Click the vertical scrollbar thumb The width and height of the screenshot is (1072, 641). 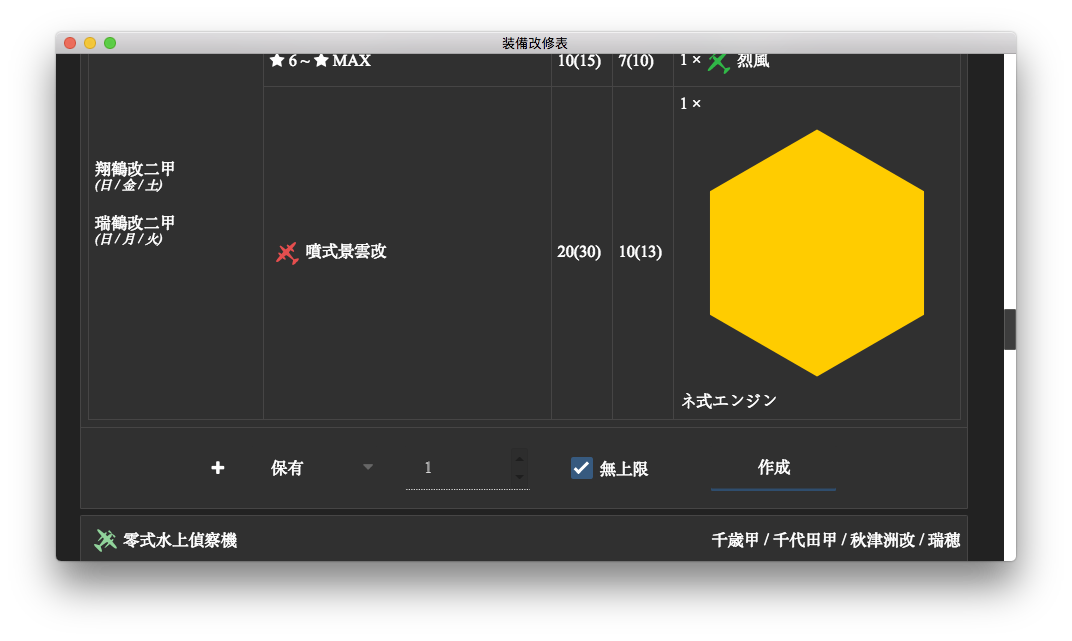[x=1010, y=329]
